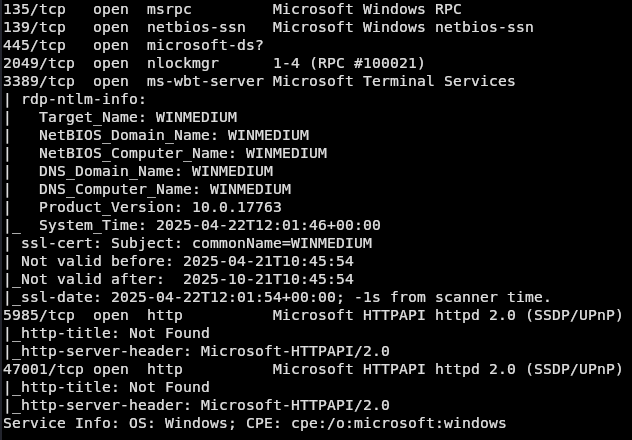Click the 135/tcp msrpc port line
This screenshot has width=632, height=440.
(x=232, y=9)
